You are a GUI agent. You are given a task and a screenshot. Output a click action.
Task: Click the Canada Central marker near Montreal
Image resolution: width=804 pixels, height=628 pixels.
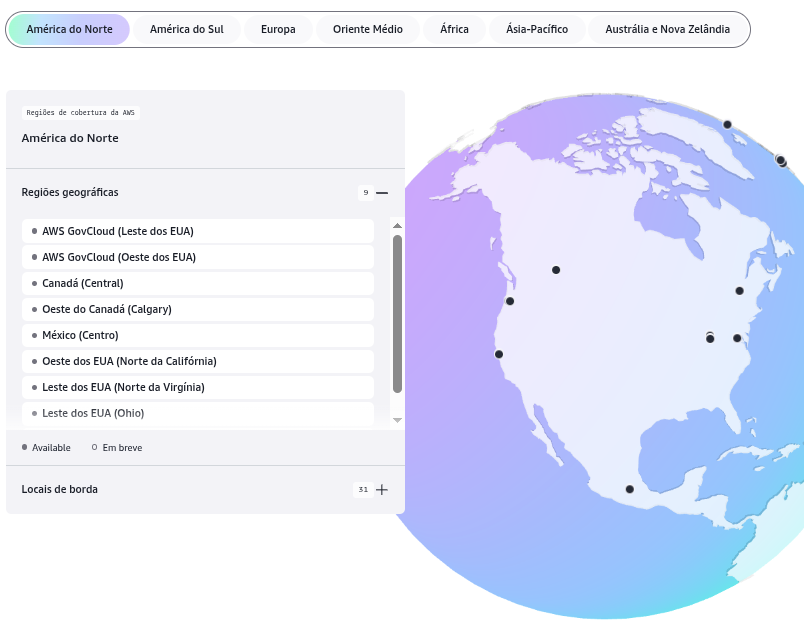(x=739, y=291)
